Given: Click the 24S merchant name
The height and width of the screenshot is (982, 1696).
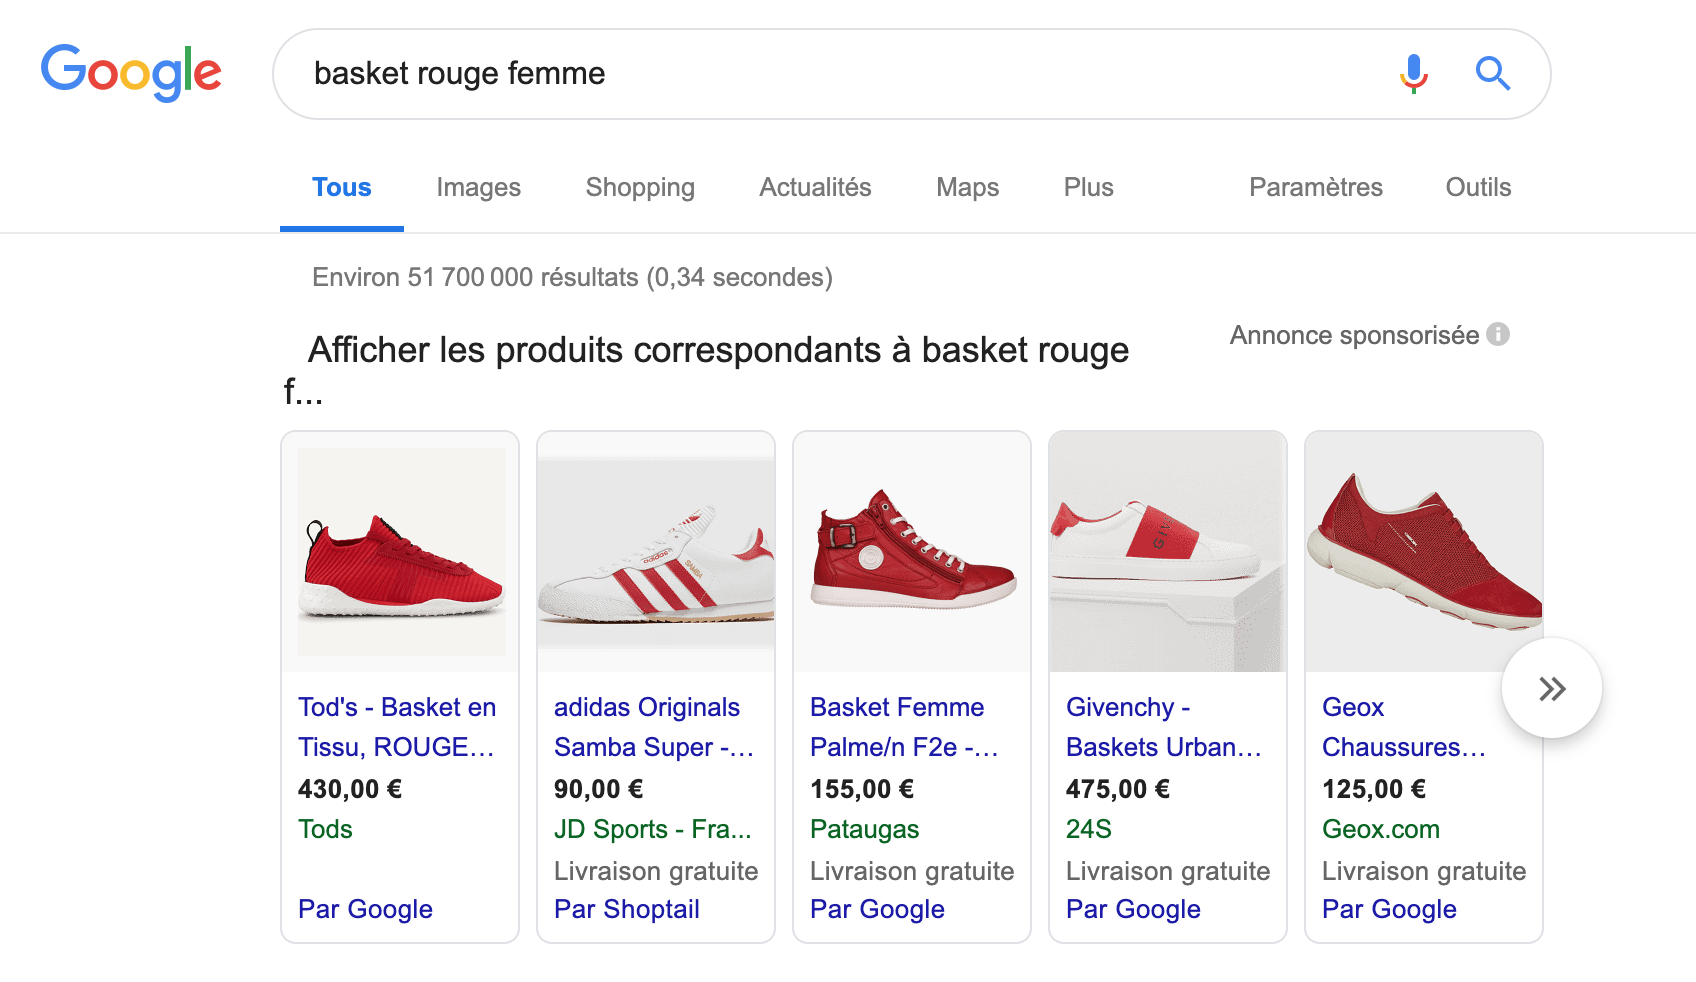Looking at the screenshot, I should [1089, 829].
